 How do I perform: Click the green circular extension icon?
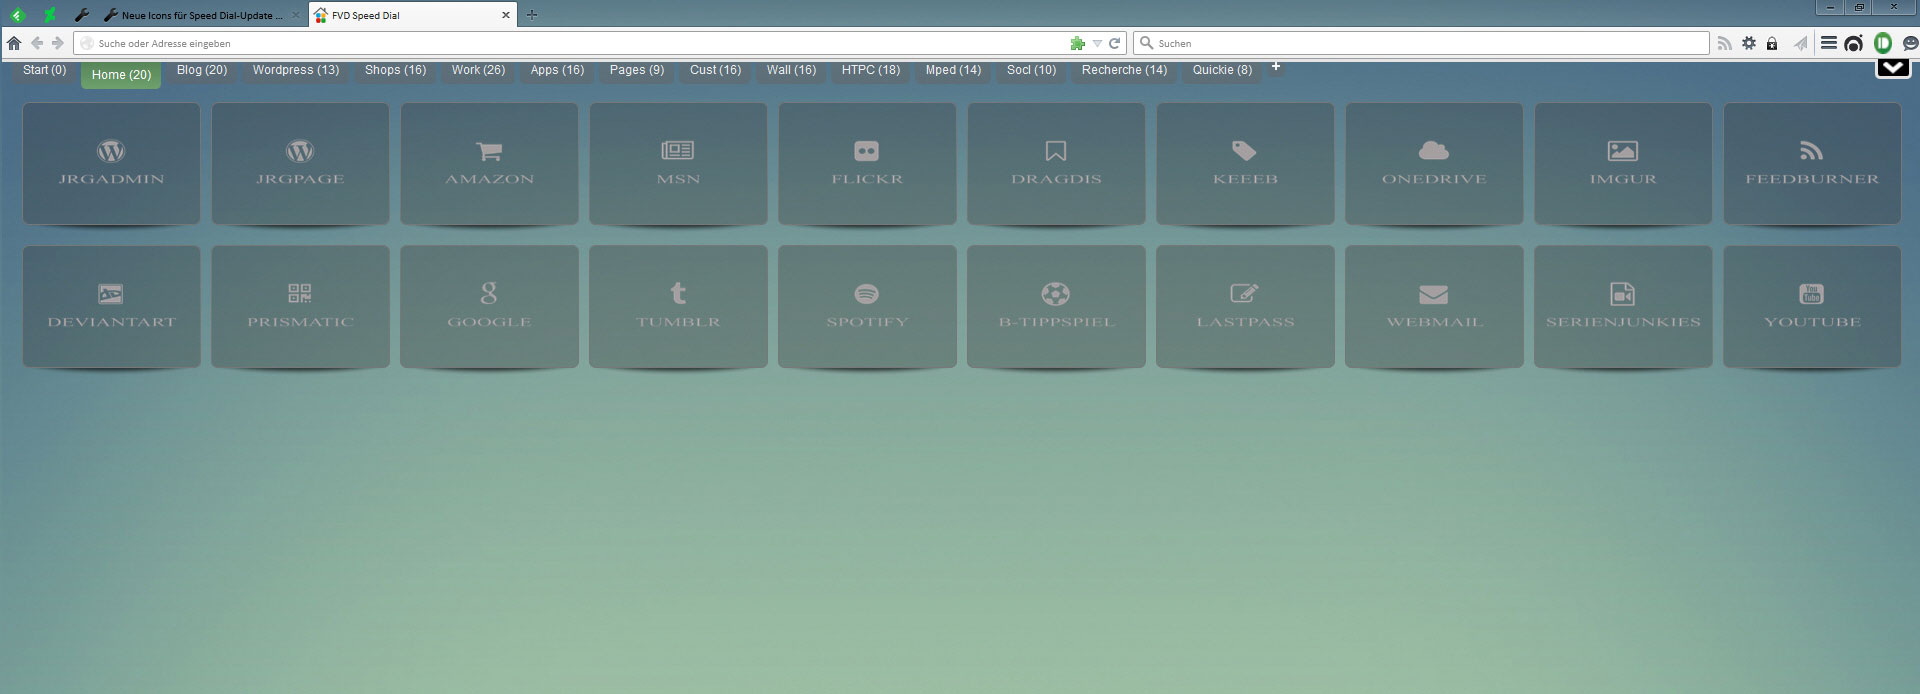pos(1883,43)
